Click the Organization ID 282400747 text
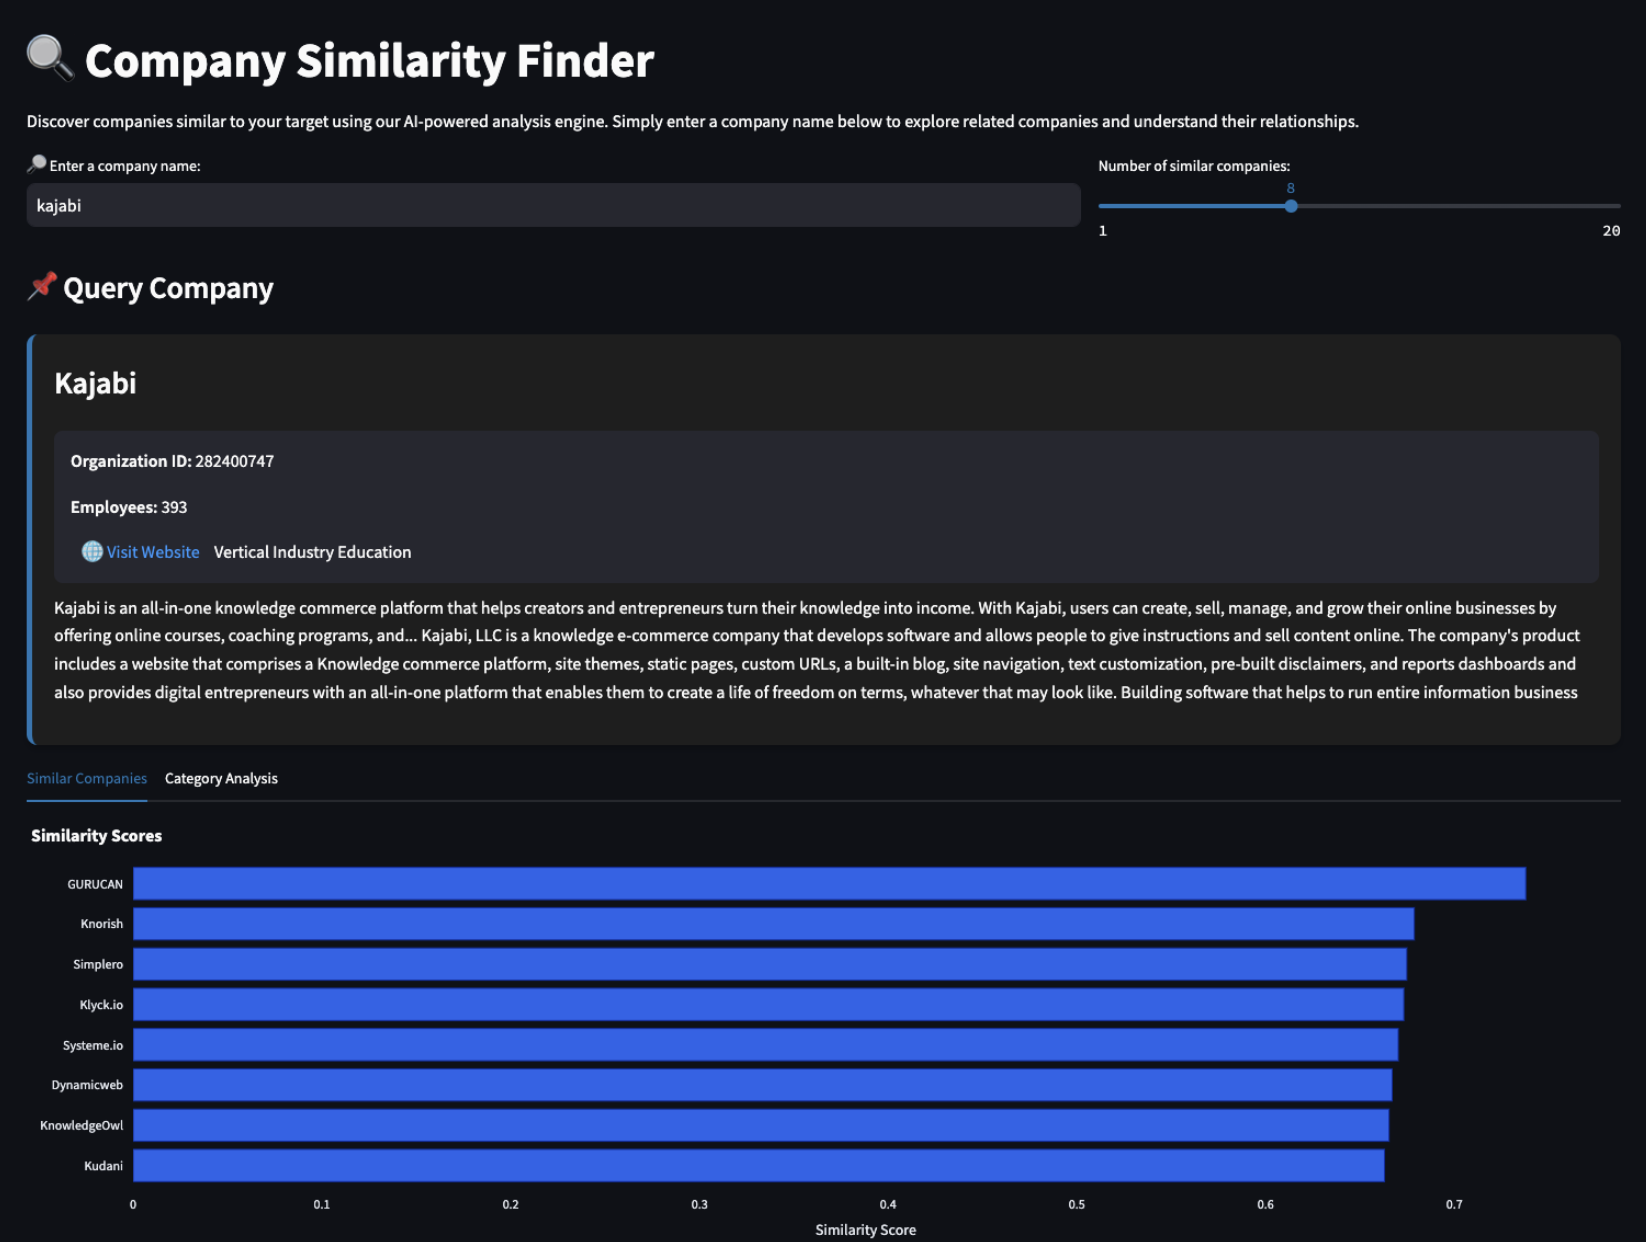 [x=172, y=461]
